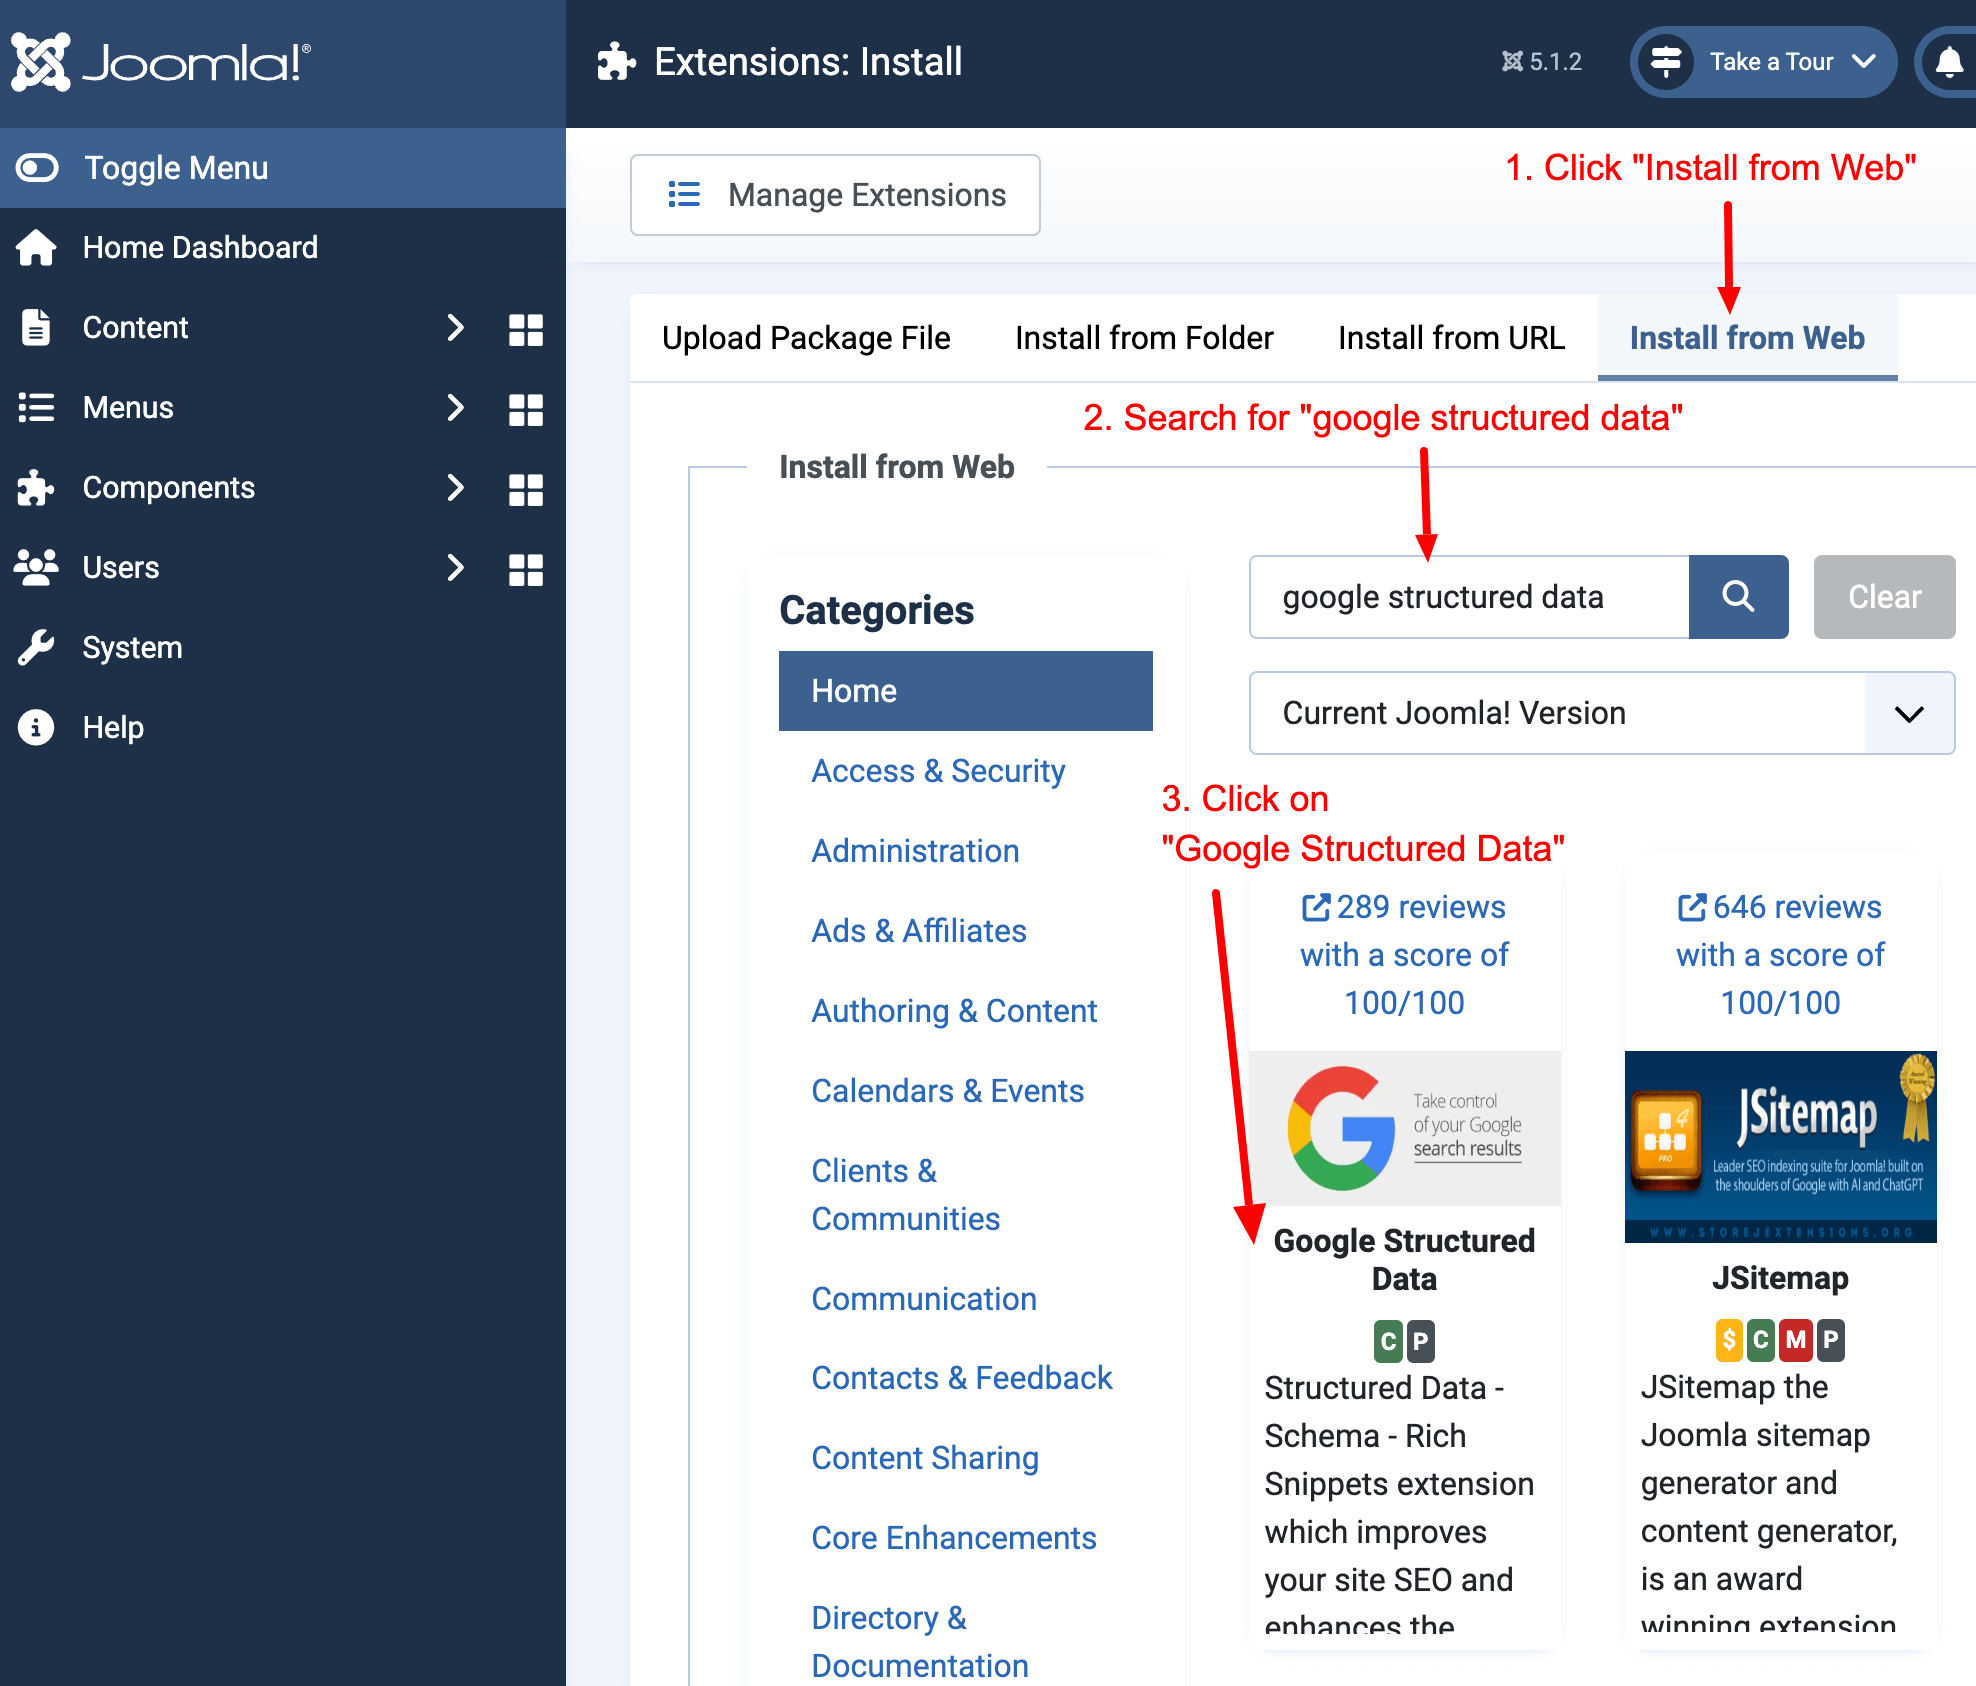
Task: Open Directory & Documentation category
Action: tap(920, 1642)
